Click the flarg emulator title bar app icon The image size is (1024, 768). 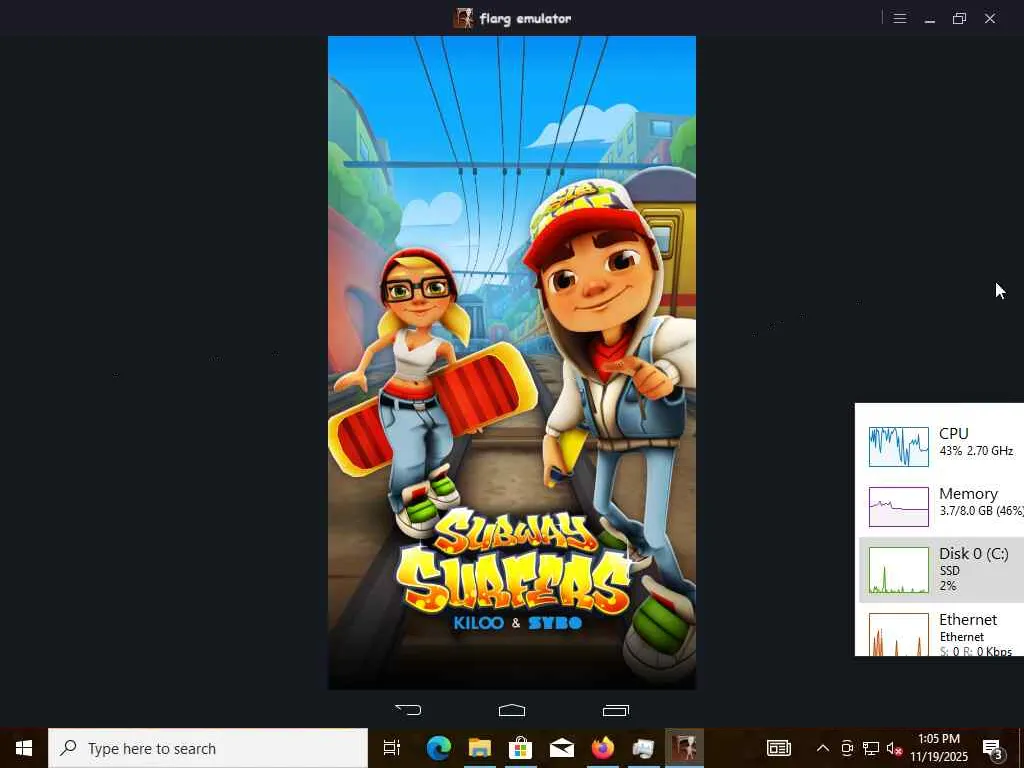coord(464,18)
